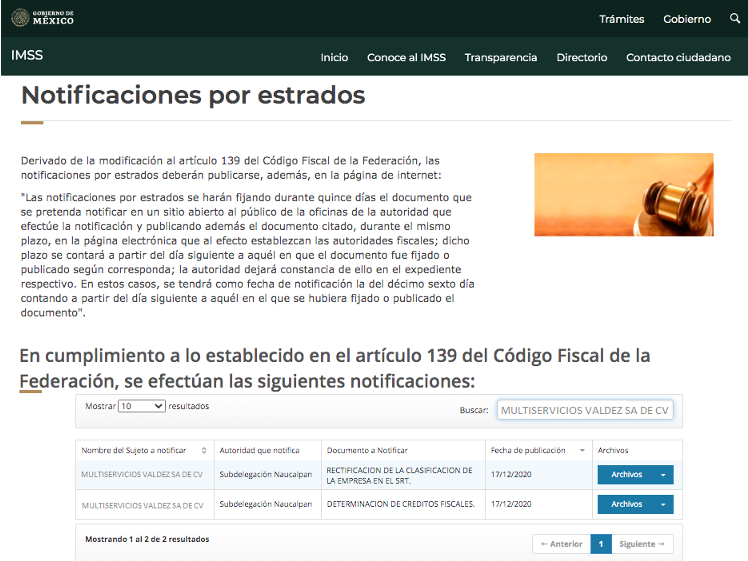Click the Autoridad que notifica column header
Screen dimensions: 748x561
(x=259, y=450)
